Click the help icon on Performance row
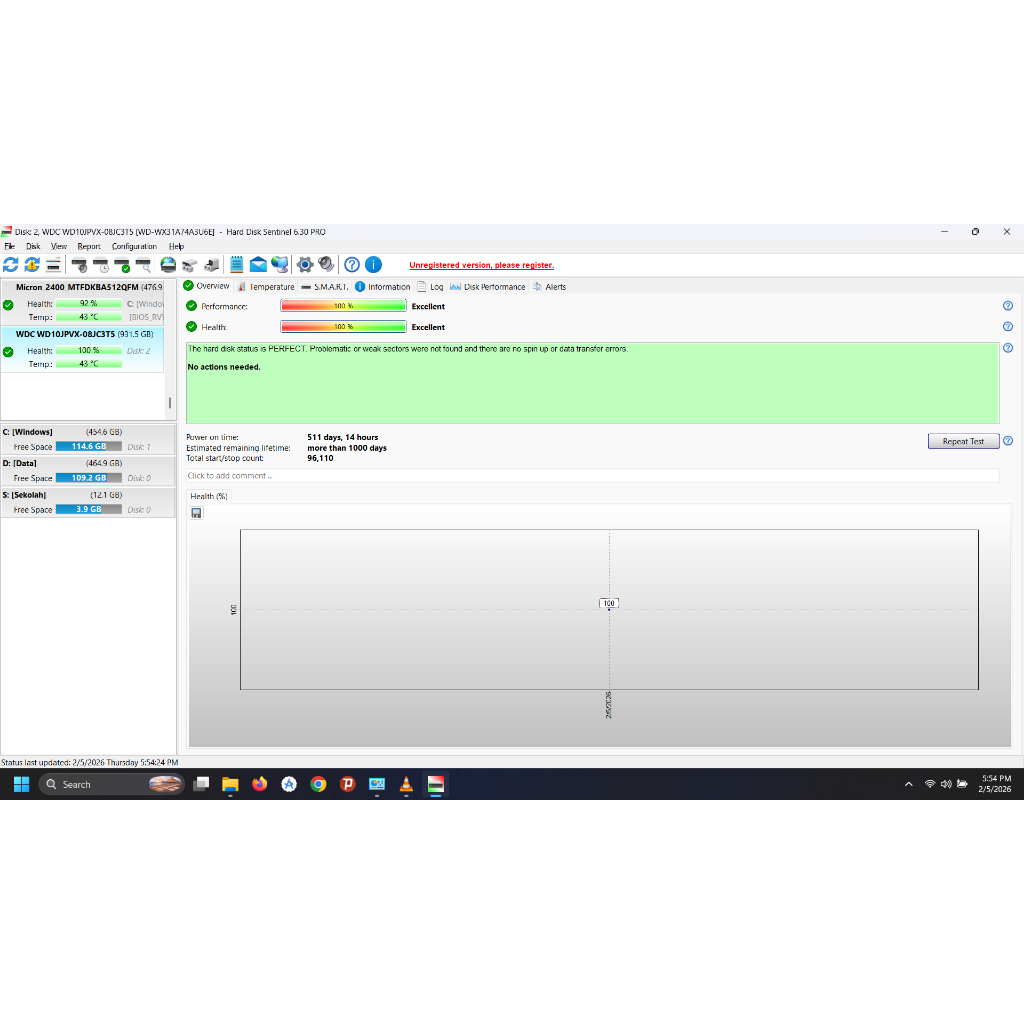Image resolution: width=1024 pixels, height=1024 pixels. coord(1007,306)
